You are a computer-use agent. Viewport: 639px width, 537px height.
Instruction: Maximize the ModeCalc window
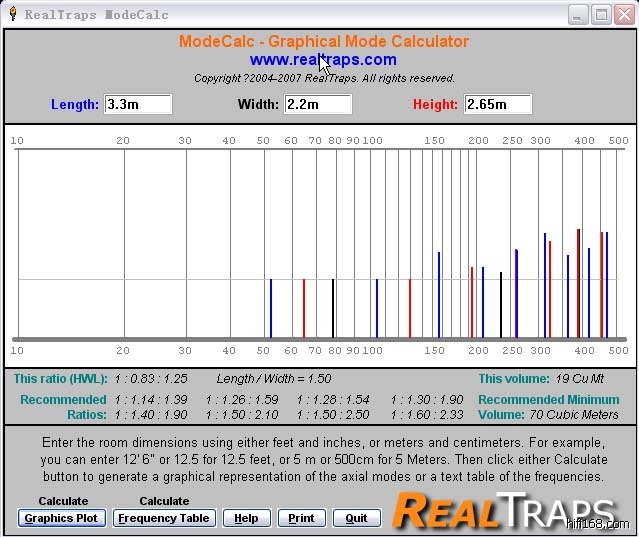coord(601,14)
